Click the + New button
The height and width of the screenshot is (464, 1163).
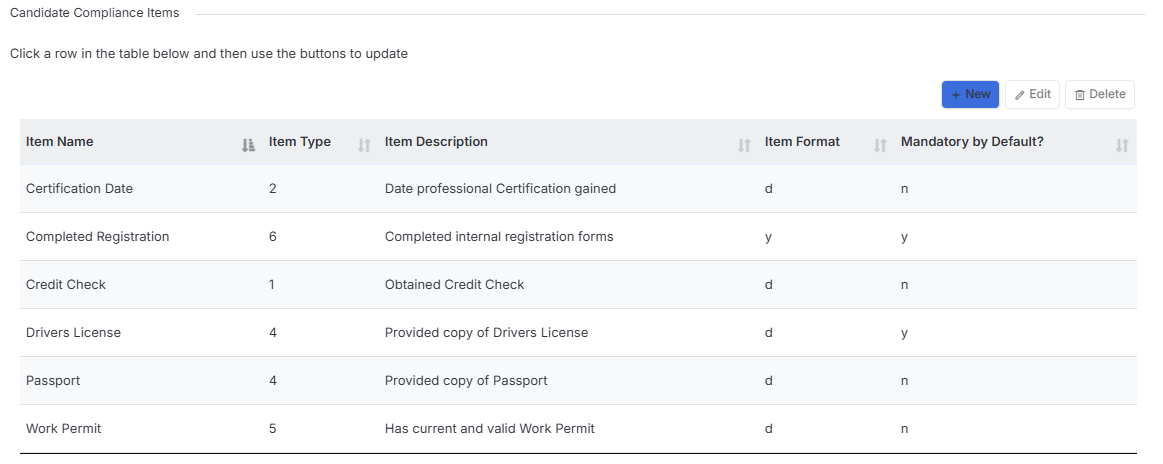[x=970, y=94]
